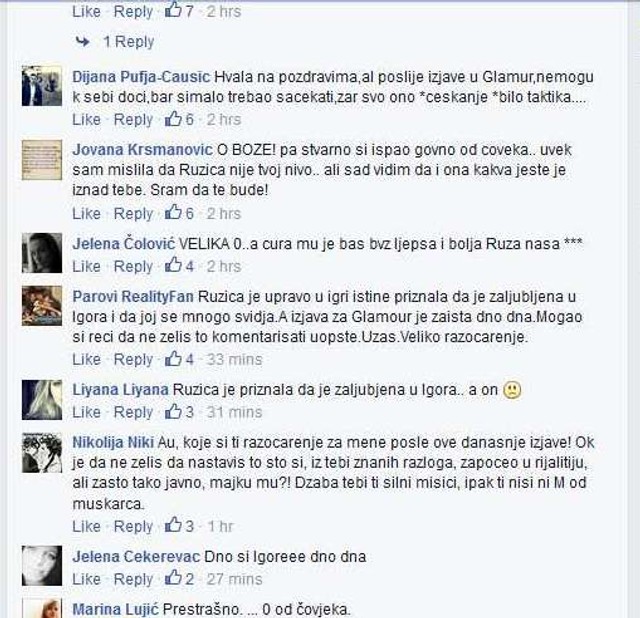Reply to Nikolija Niki's comment

point(133,526)
